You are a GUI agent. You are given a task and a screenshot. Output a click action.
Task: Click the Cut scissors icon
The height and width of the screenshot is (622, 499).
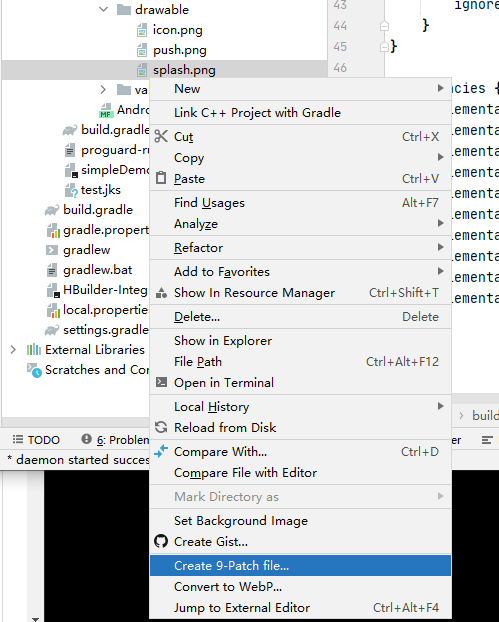click(161, 136)
